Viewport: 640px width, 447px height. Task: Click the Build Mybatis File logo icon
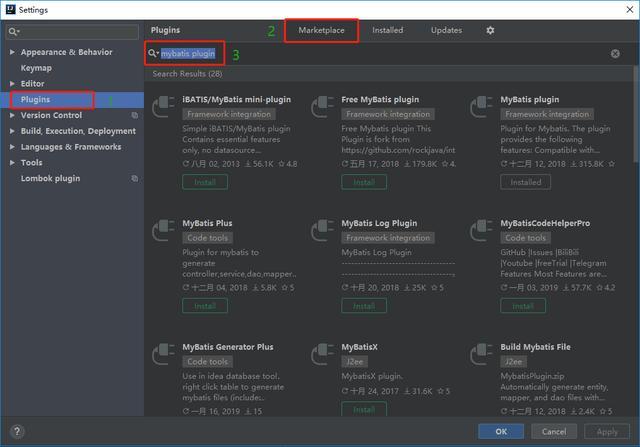click(482, 354)
